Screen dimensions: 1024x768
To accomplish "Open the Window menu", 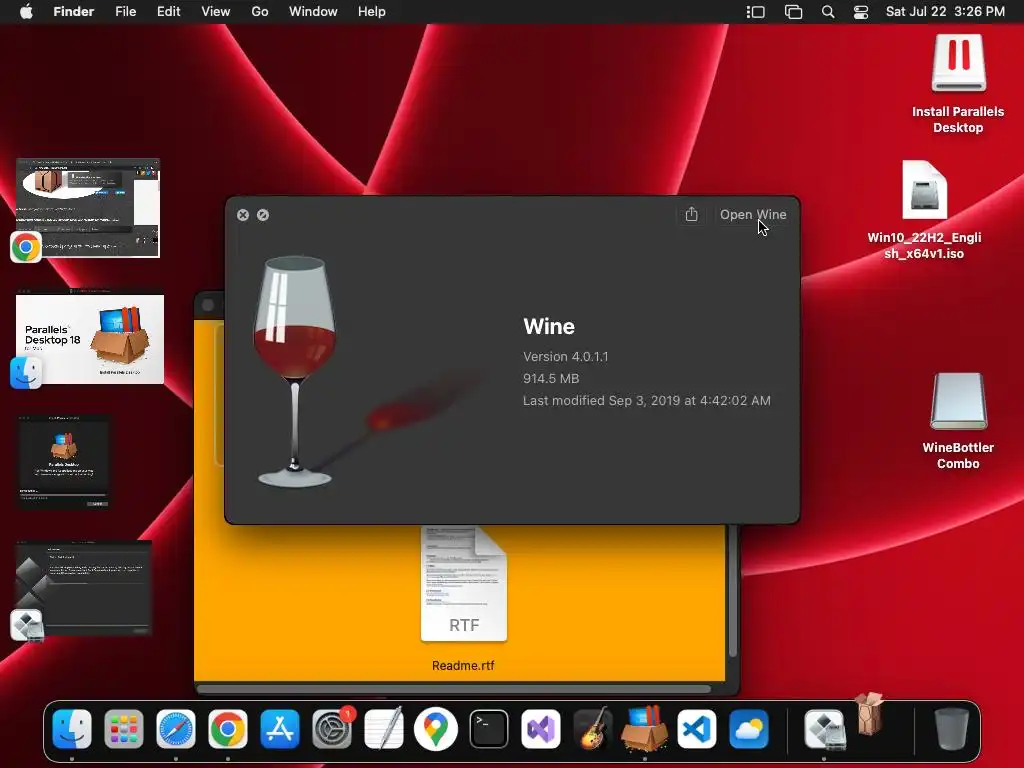I will coord(313,12).
